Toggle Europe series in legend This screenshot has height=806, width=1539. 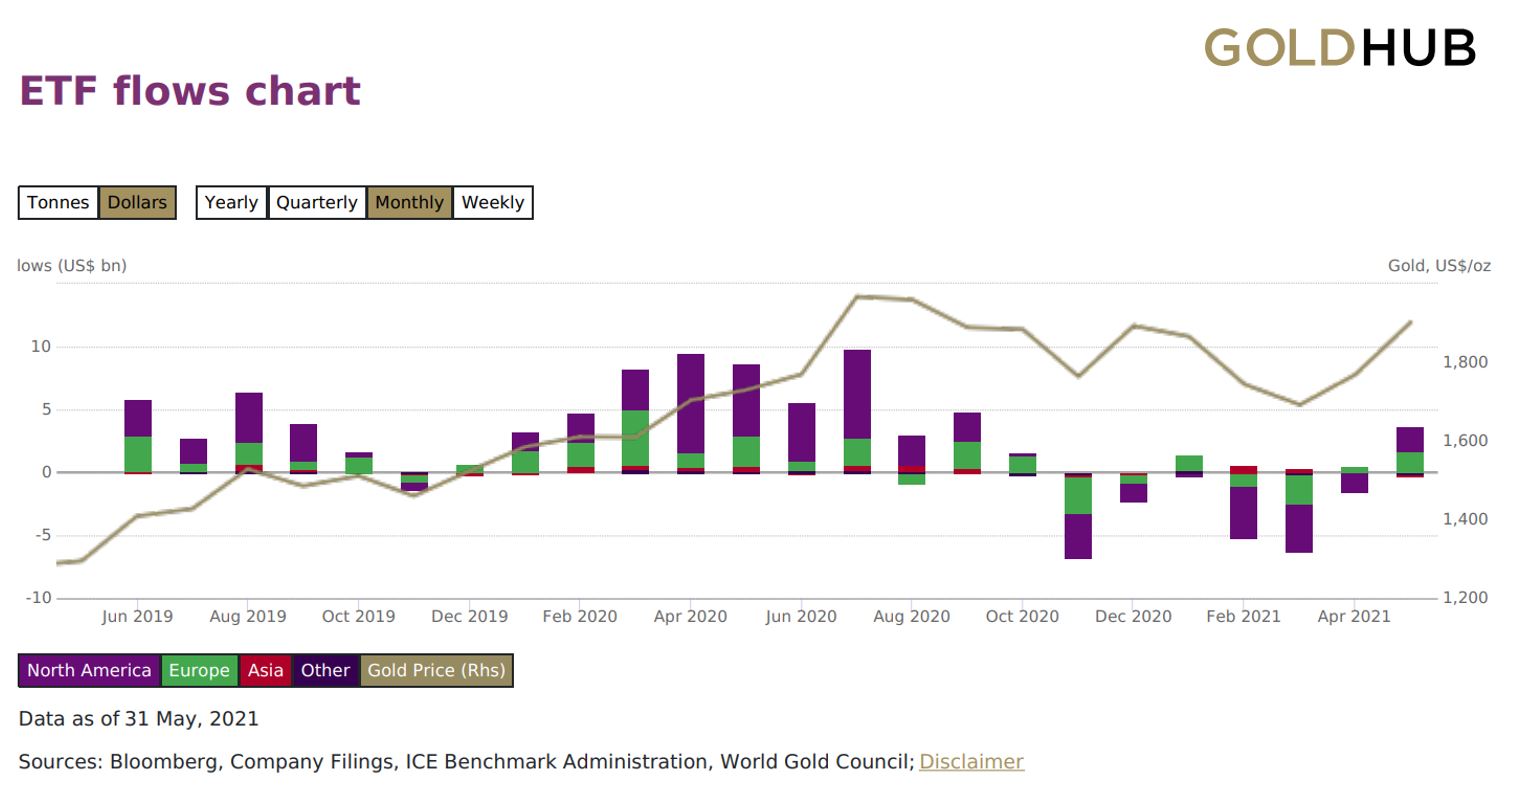[x=199, y=671]
